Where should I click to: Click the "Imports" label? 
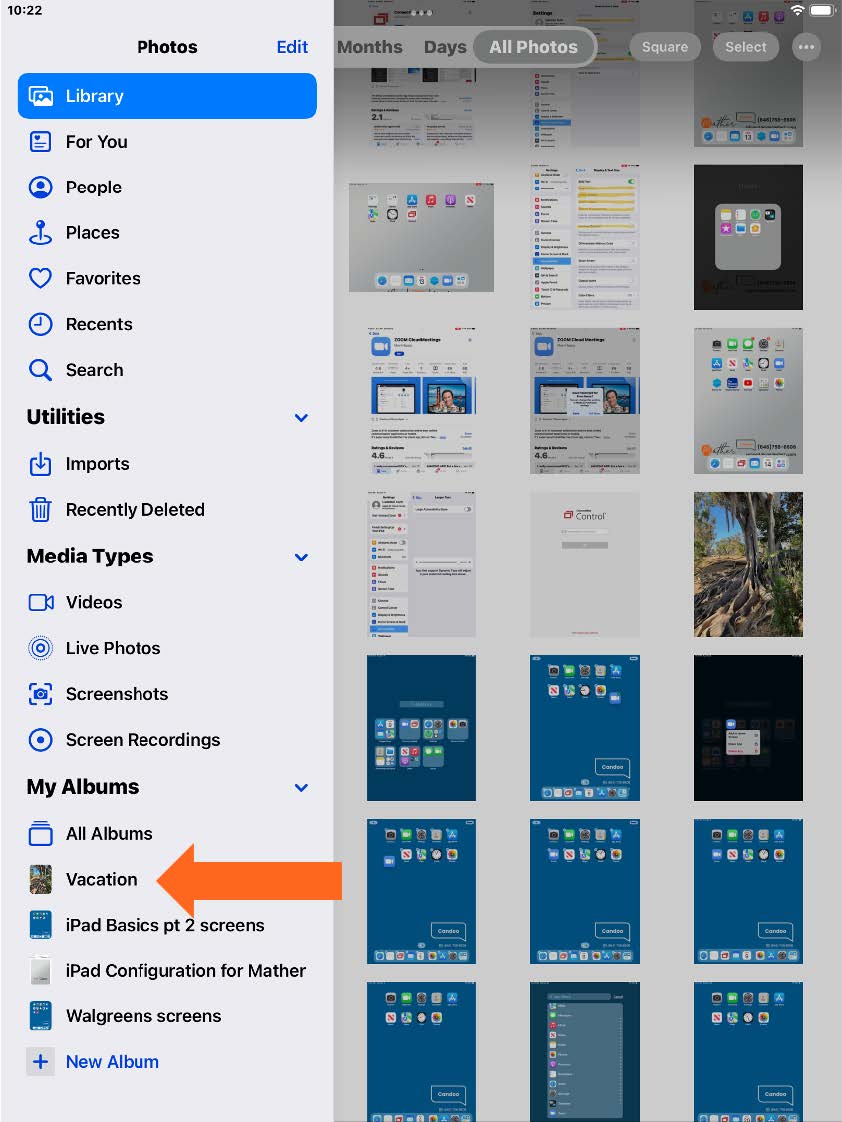[x=97, y=464]
